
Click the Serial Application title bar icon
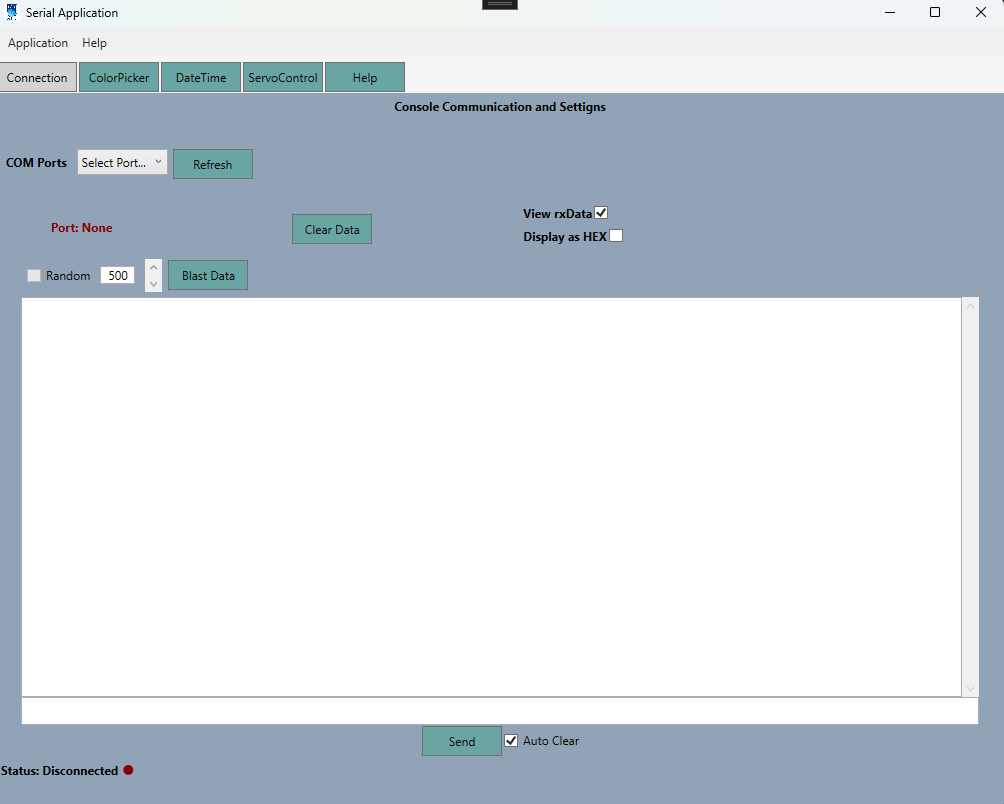point(12,13)
